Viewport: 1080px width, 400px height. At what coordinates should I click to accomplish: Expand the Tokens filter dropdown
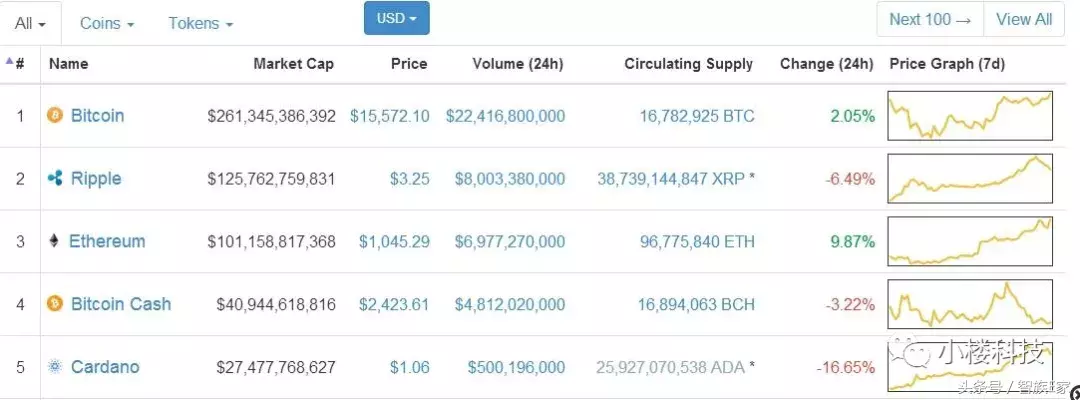pos(200,23)
